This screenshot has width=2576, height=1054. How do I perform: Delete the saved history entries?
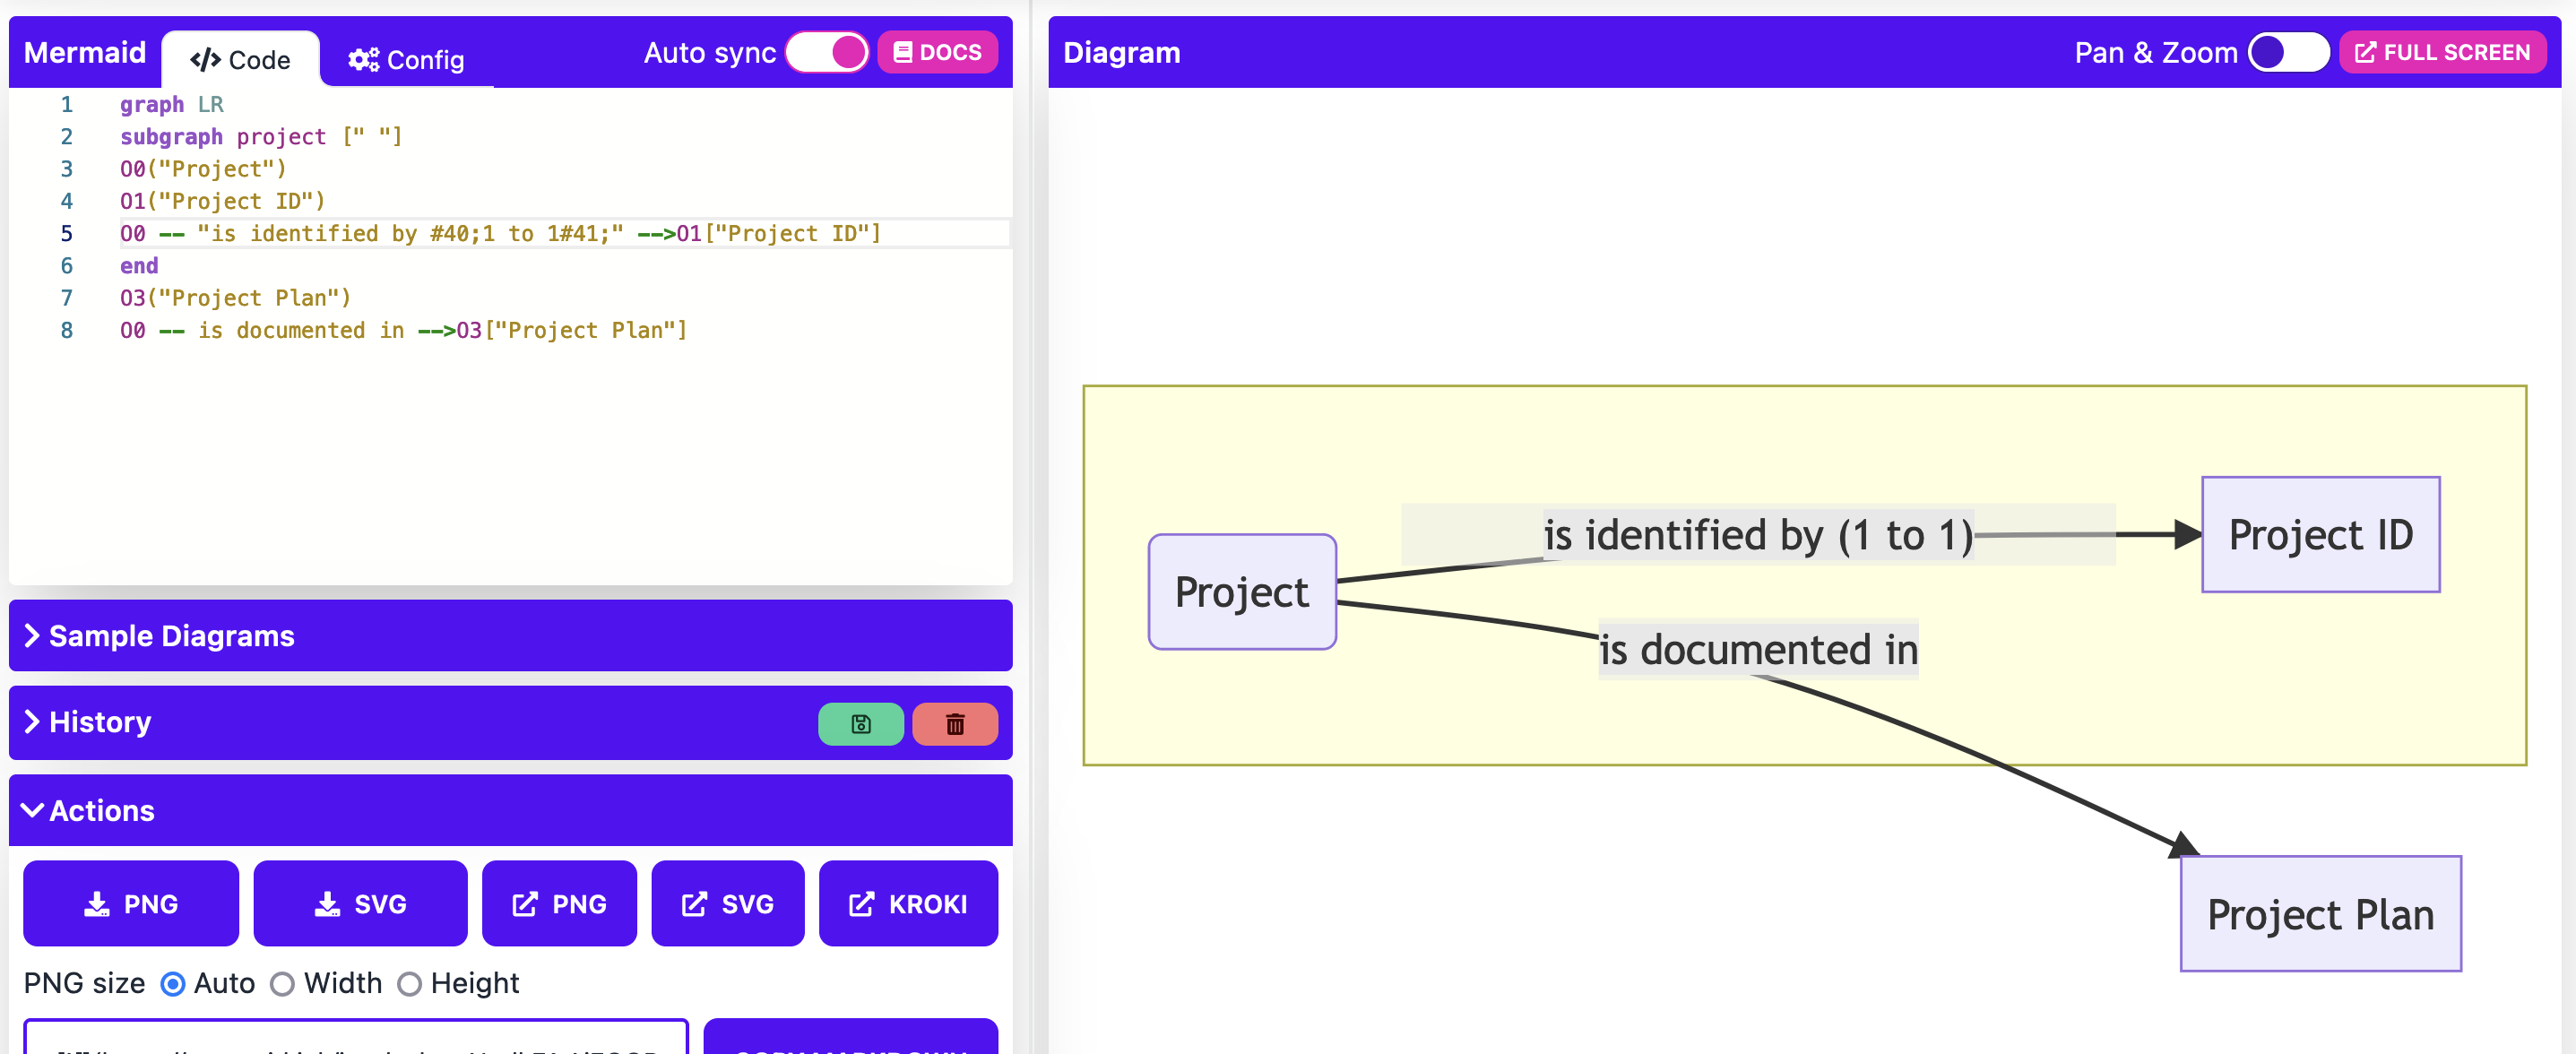click(954, 723)
